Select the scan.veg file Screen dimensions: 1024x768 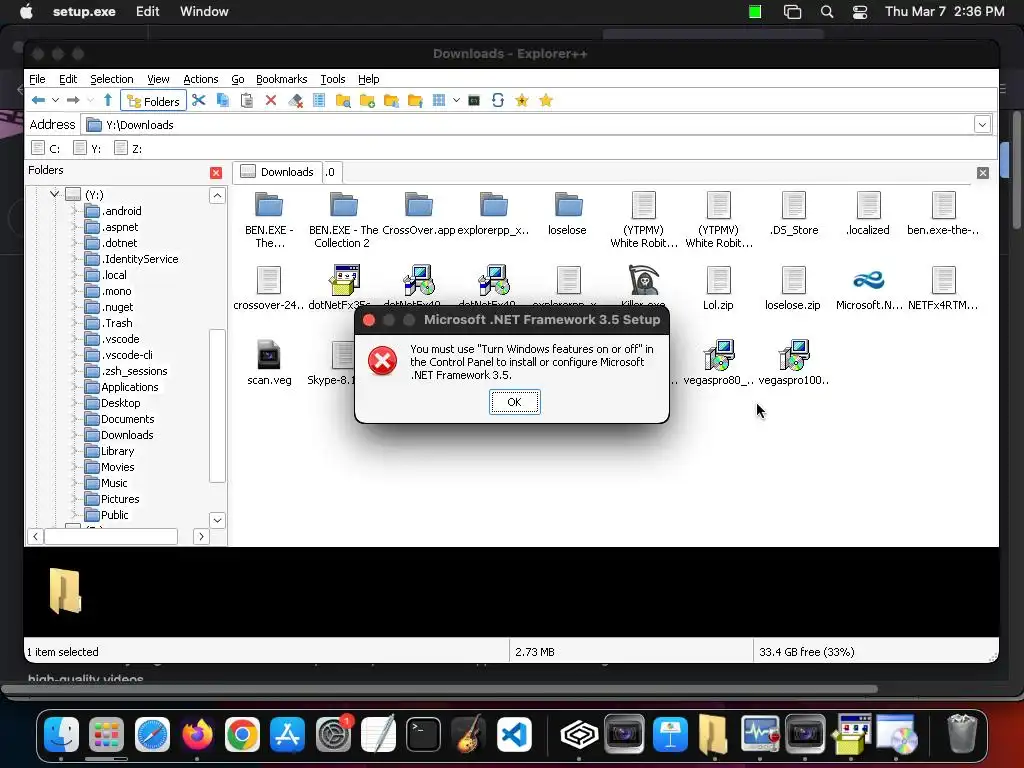tap(269, 363)
